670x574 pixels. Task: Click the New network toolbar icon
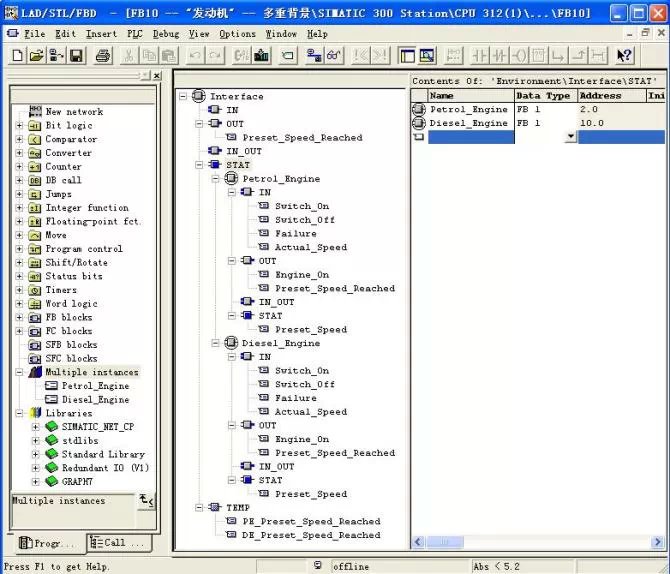click(x=453, y=56)
